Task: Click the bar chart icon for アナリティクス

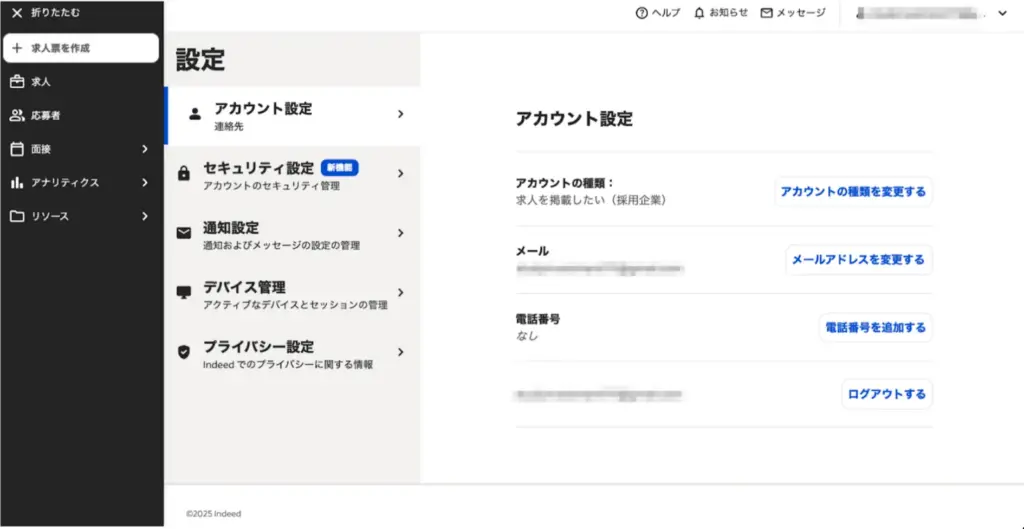Action: click(x=17, y=183)
